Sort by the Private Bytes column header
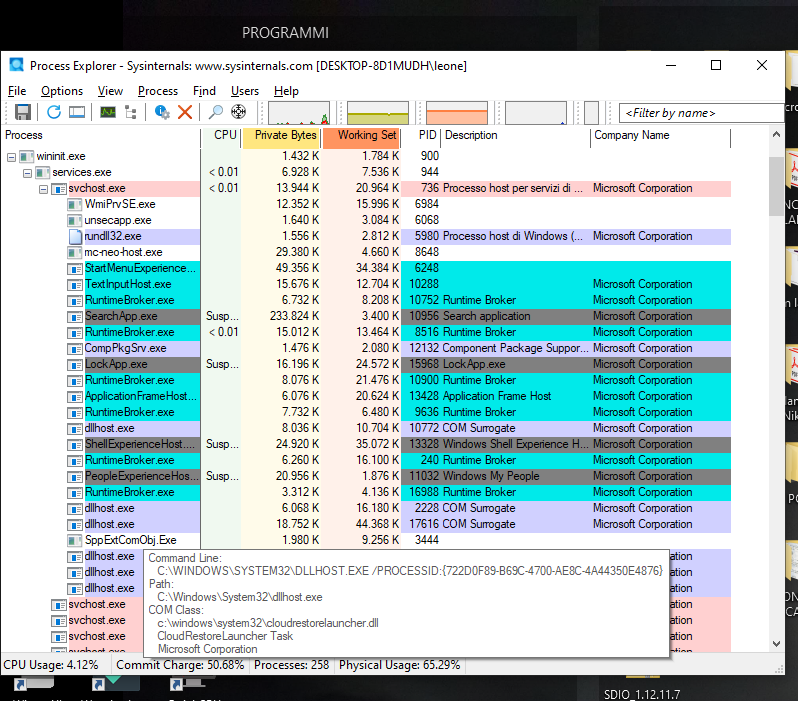798x701 pixels. click(281, 136)
